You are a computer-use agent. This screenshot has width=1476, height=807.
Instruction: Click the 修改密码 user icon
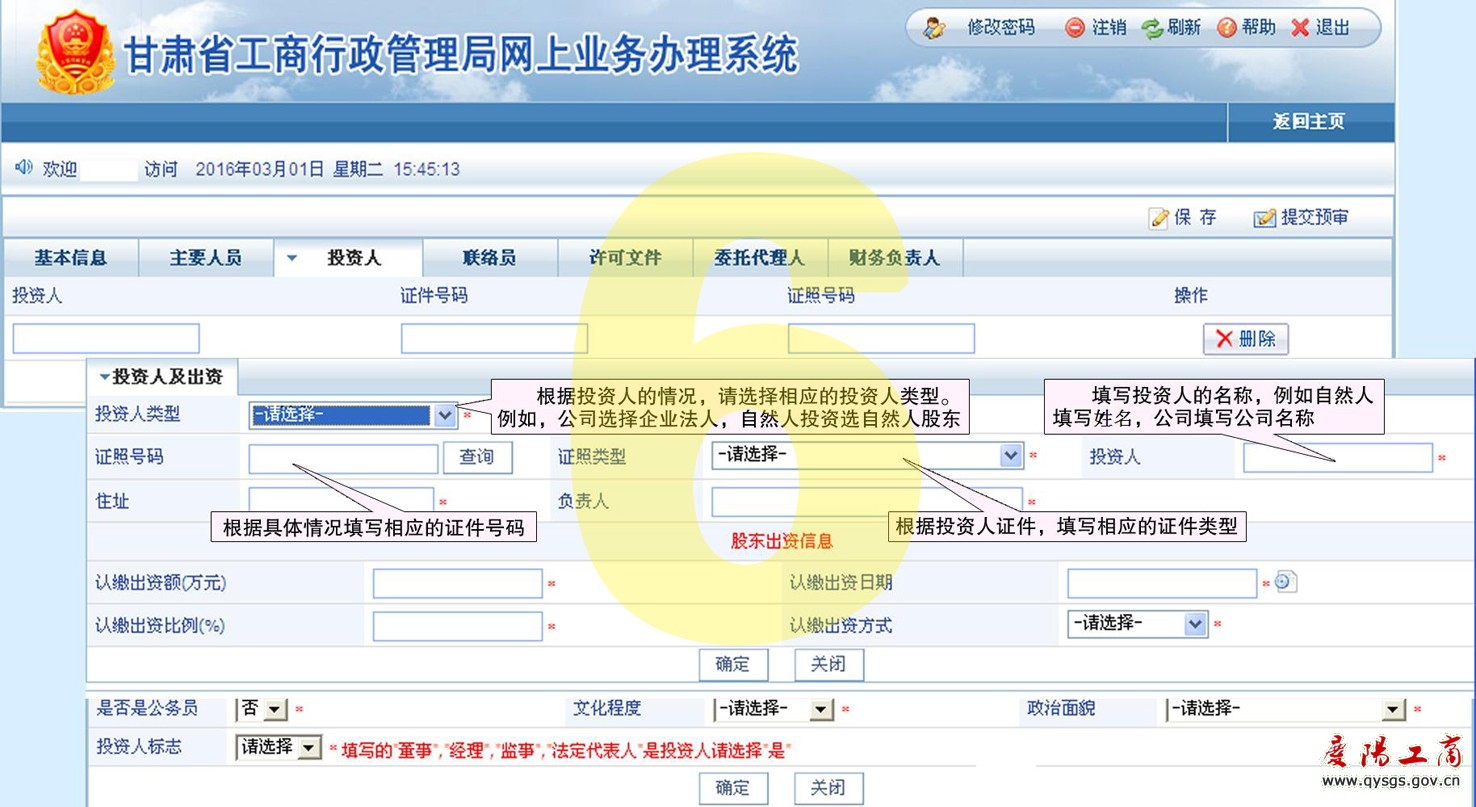click(935, 29)
